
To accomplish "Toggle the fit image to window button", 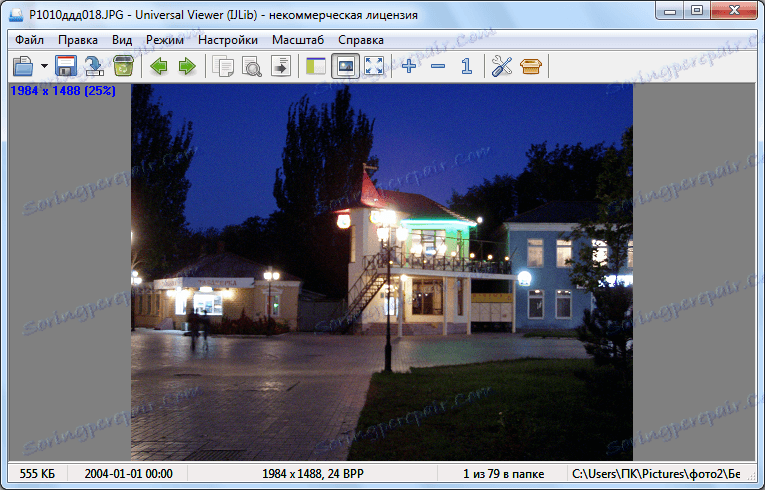I will 345,66.
